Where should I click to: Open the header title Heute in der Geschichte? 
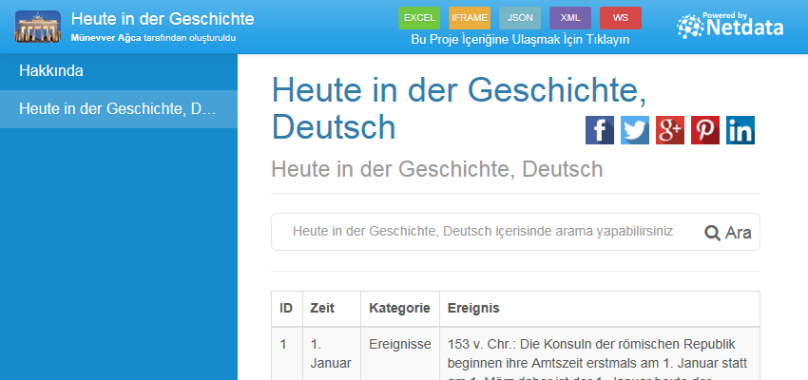[162, 19]
